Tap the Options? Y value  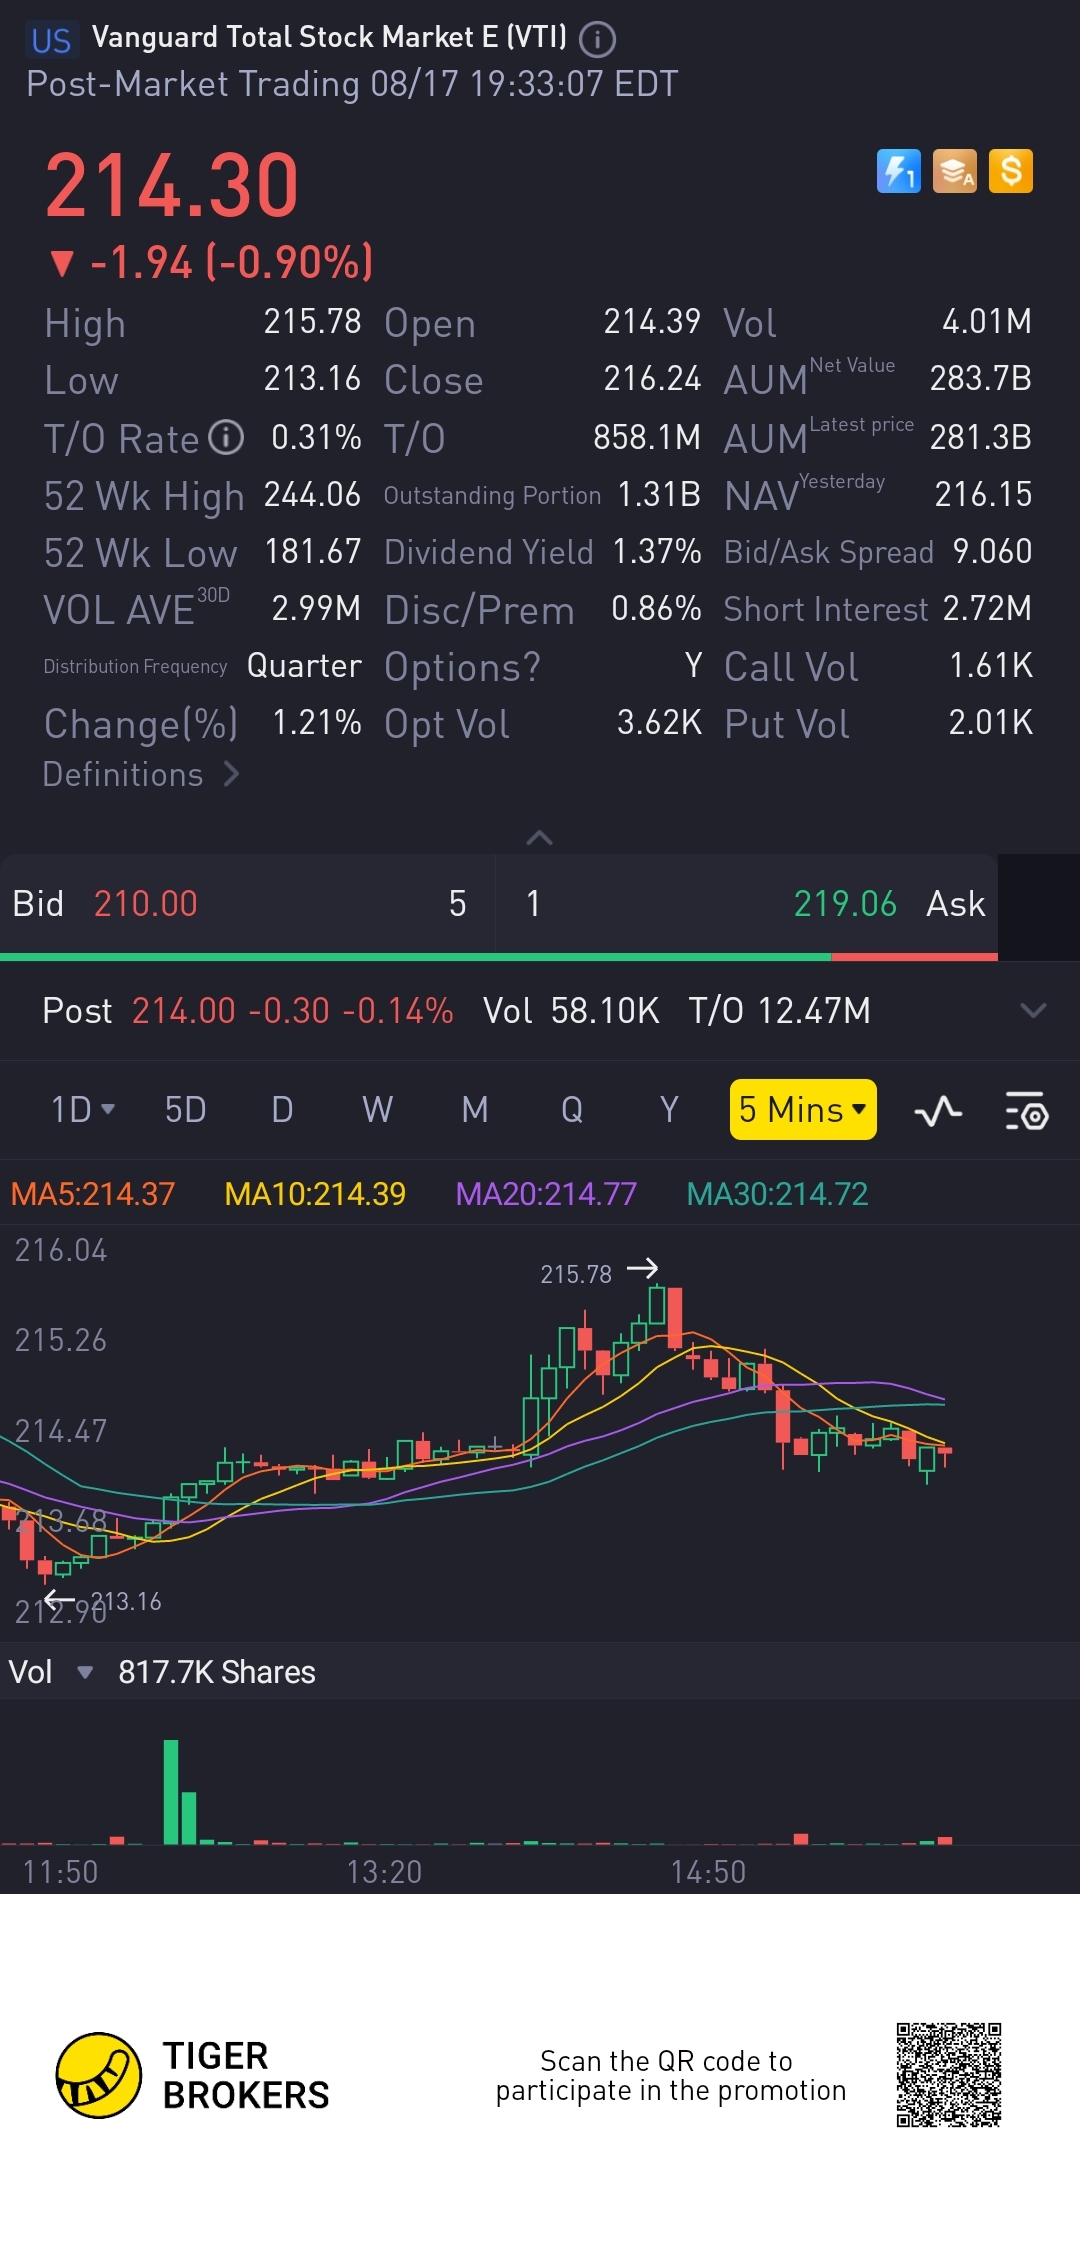click(693, 665)
